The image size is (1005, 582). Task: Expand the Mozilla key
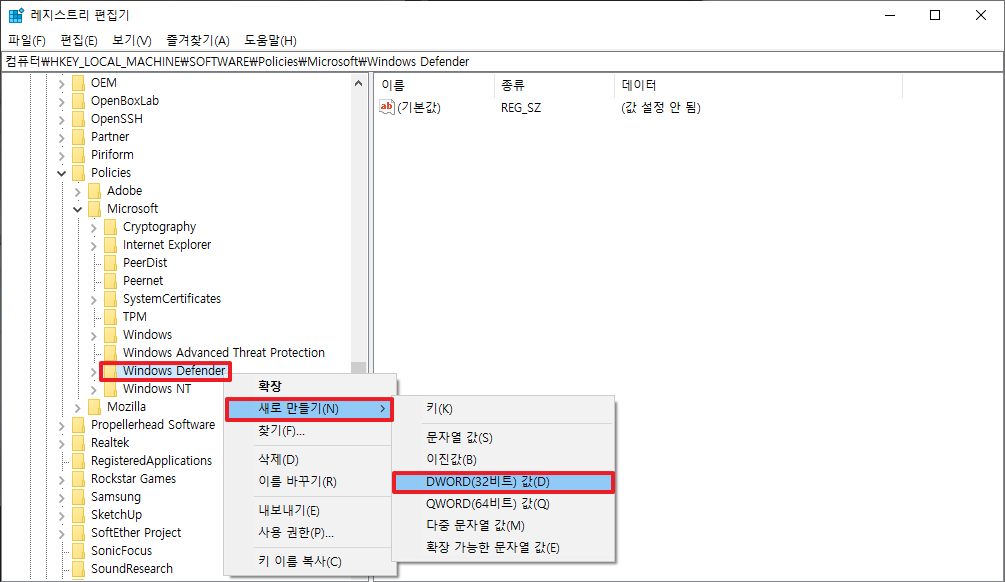[x=78, y=407]
